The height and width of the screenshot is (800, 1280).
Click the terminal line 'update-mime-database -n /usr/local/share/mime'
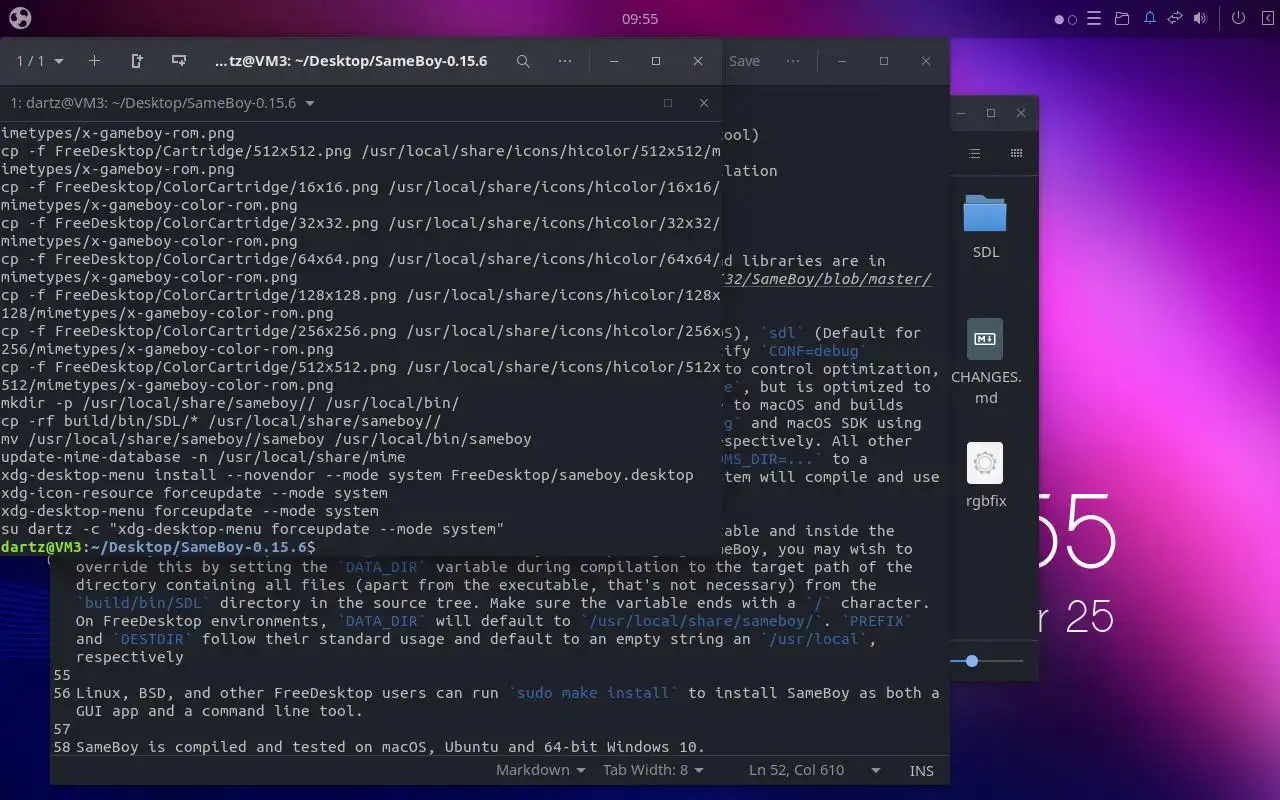click(203, 457)
